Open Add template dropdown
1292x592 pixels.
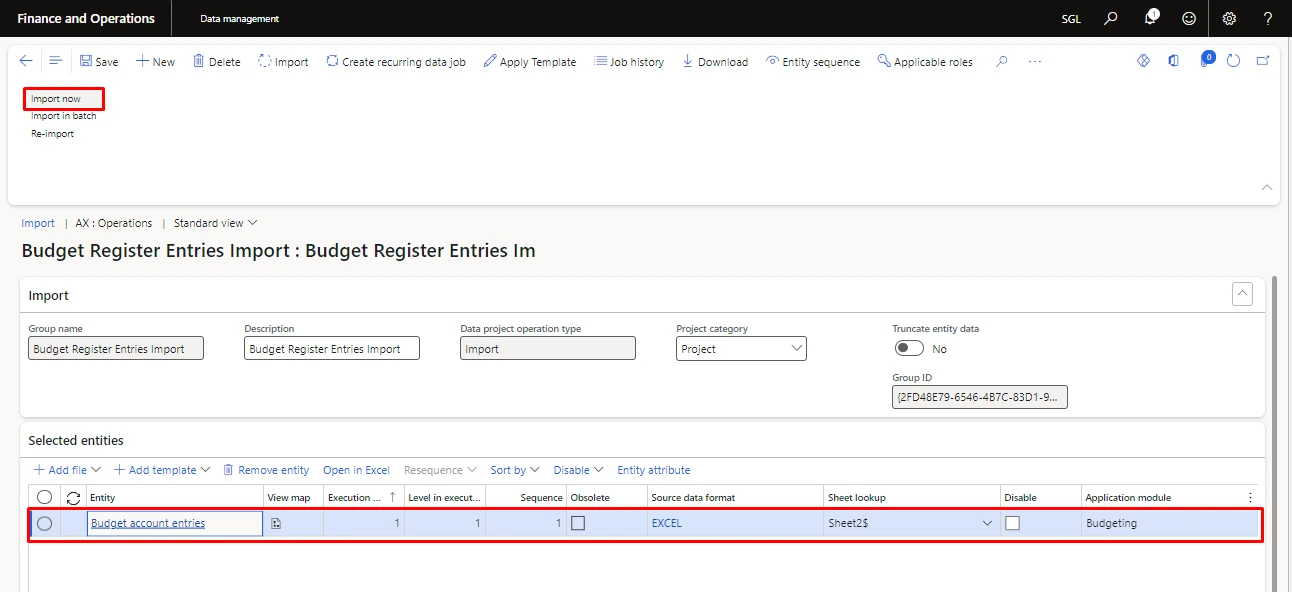pos(162,470)
